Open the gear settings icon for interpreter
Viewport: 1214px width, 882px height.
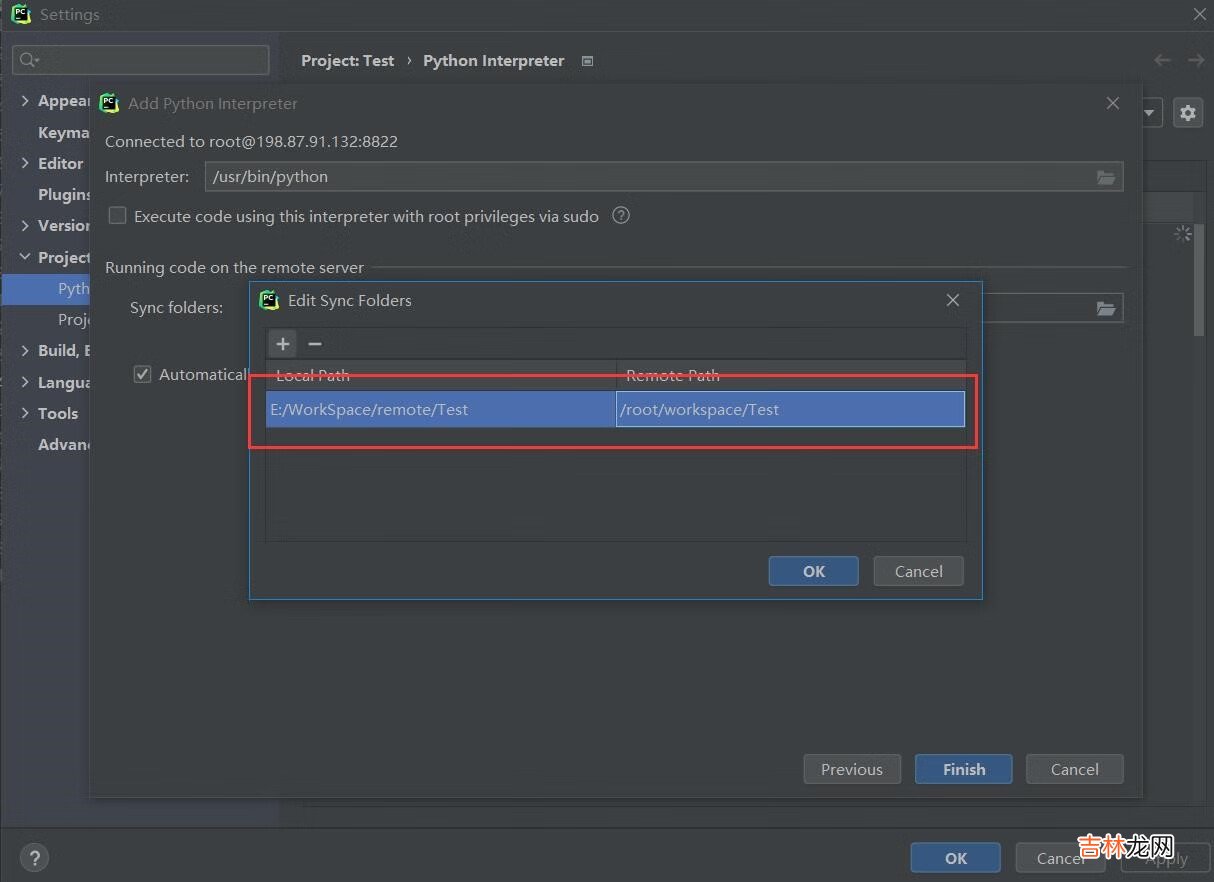coord(1187,113)
